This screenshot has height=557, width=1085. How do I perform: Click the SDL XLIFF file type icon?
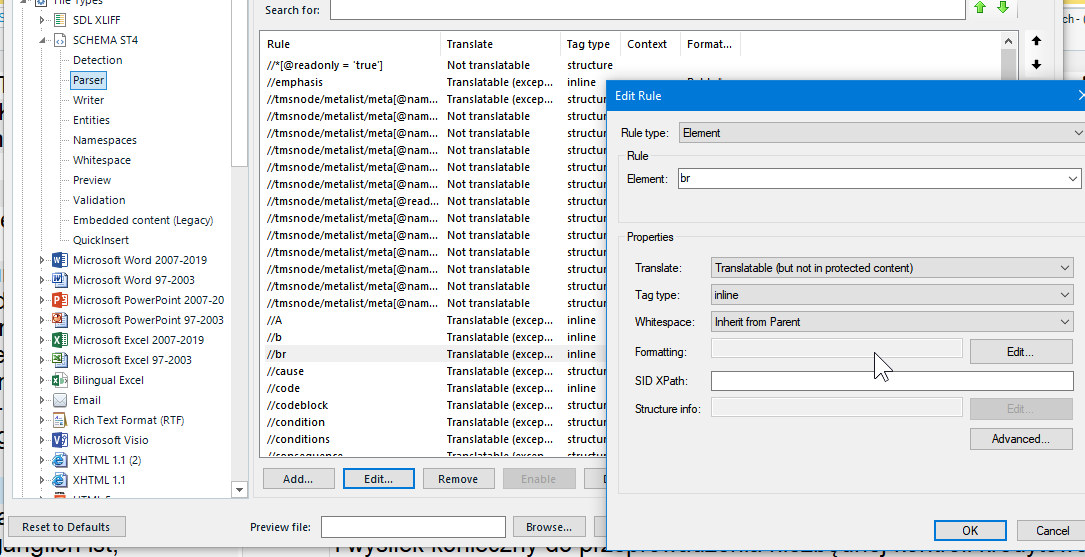click(x=60, y=20)
